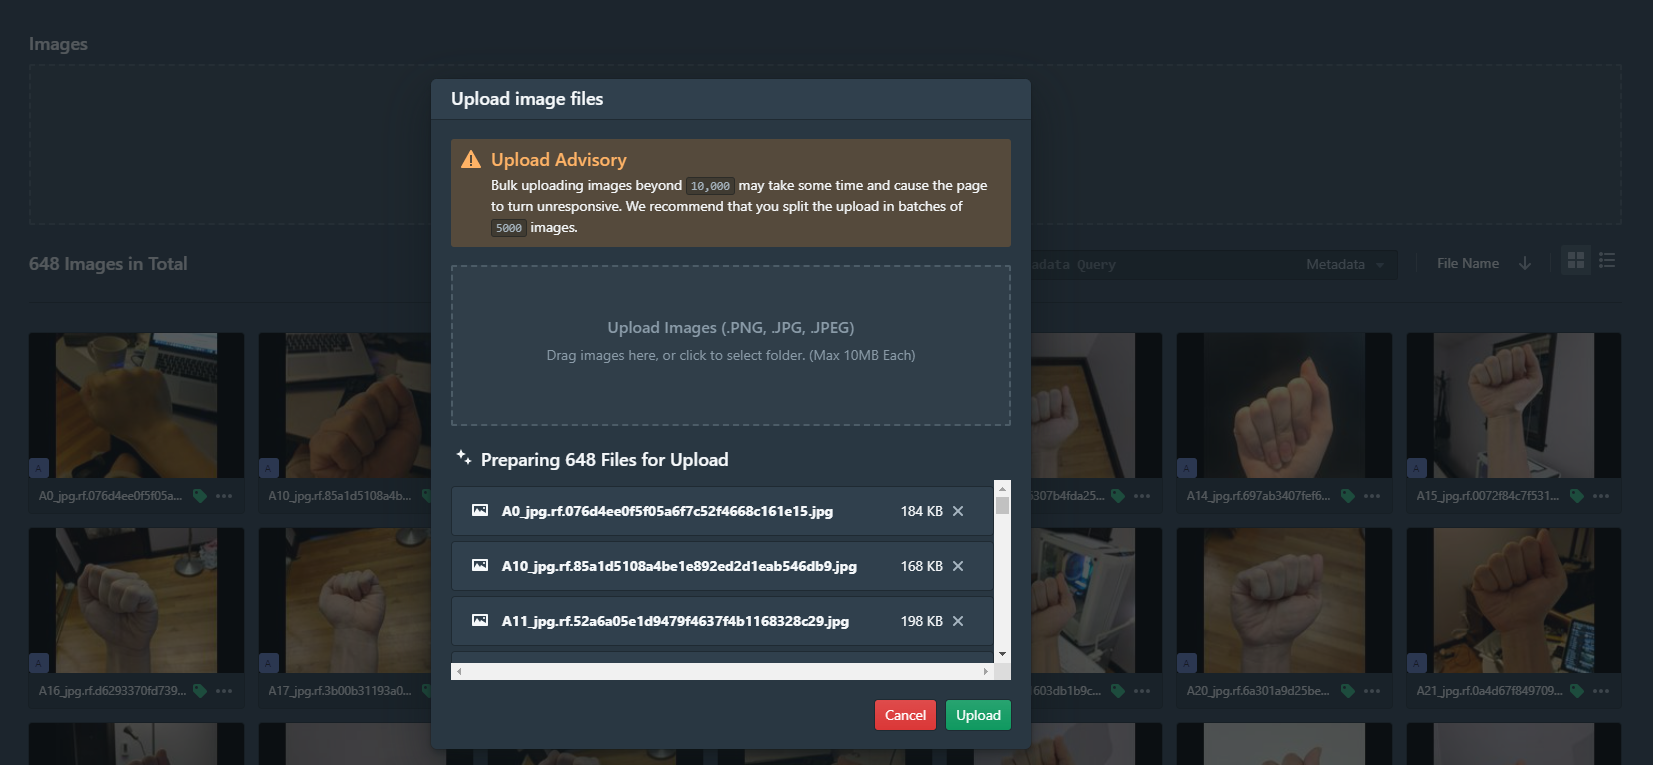Open more options for A0_jpg.rf.076d4ee0f5f05a card
This screenshot has width=1653, height=765.
click(x=224, y=496)
